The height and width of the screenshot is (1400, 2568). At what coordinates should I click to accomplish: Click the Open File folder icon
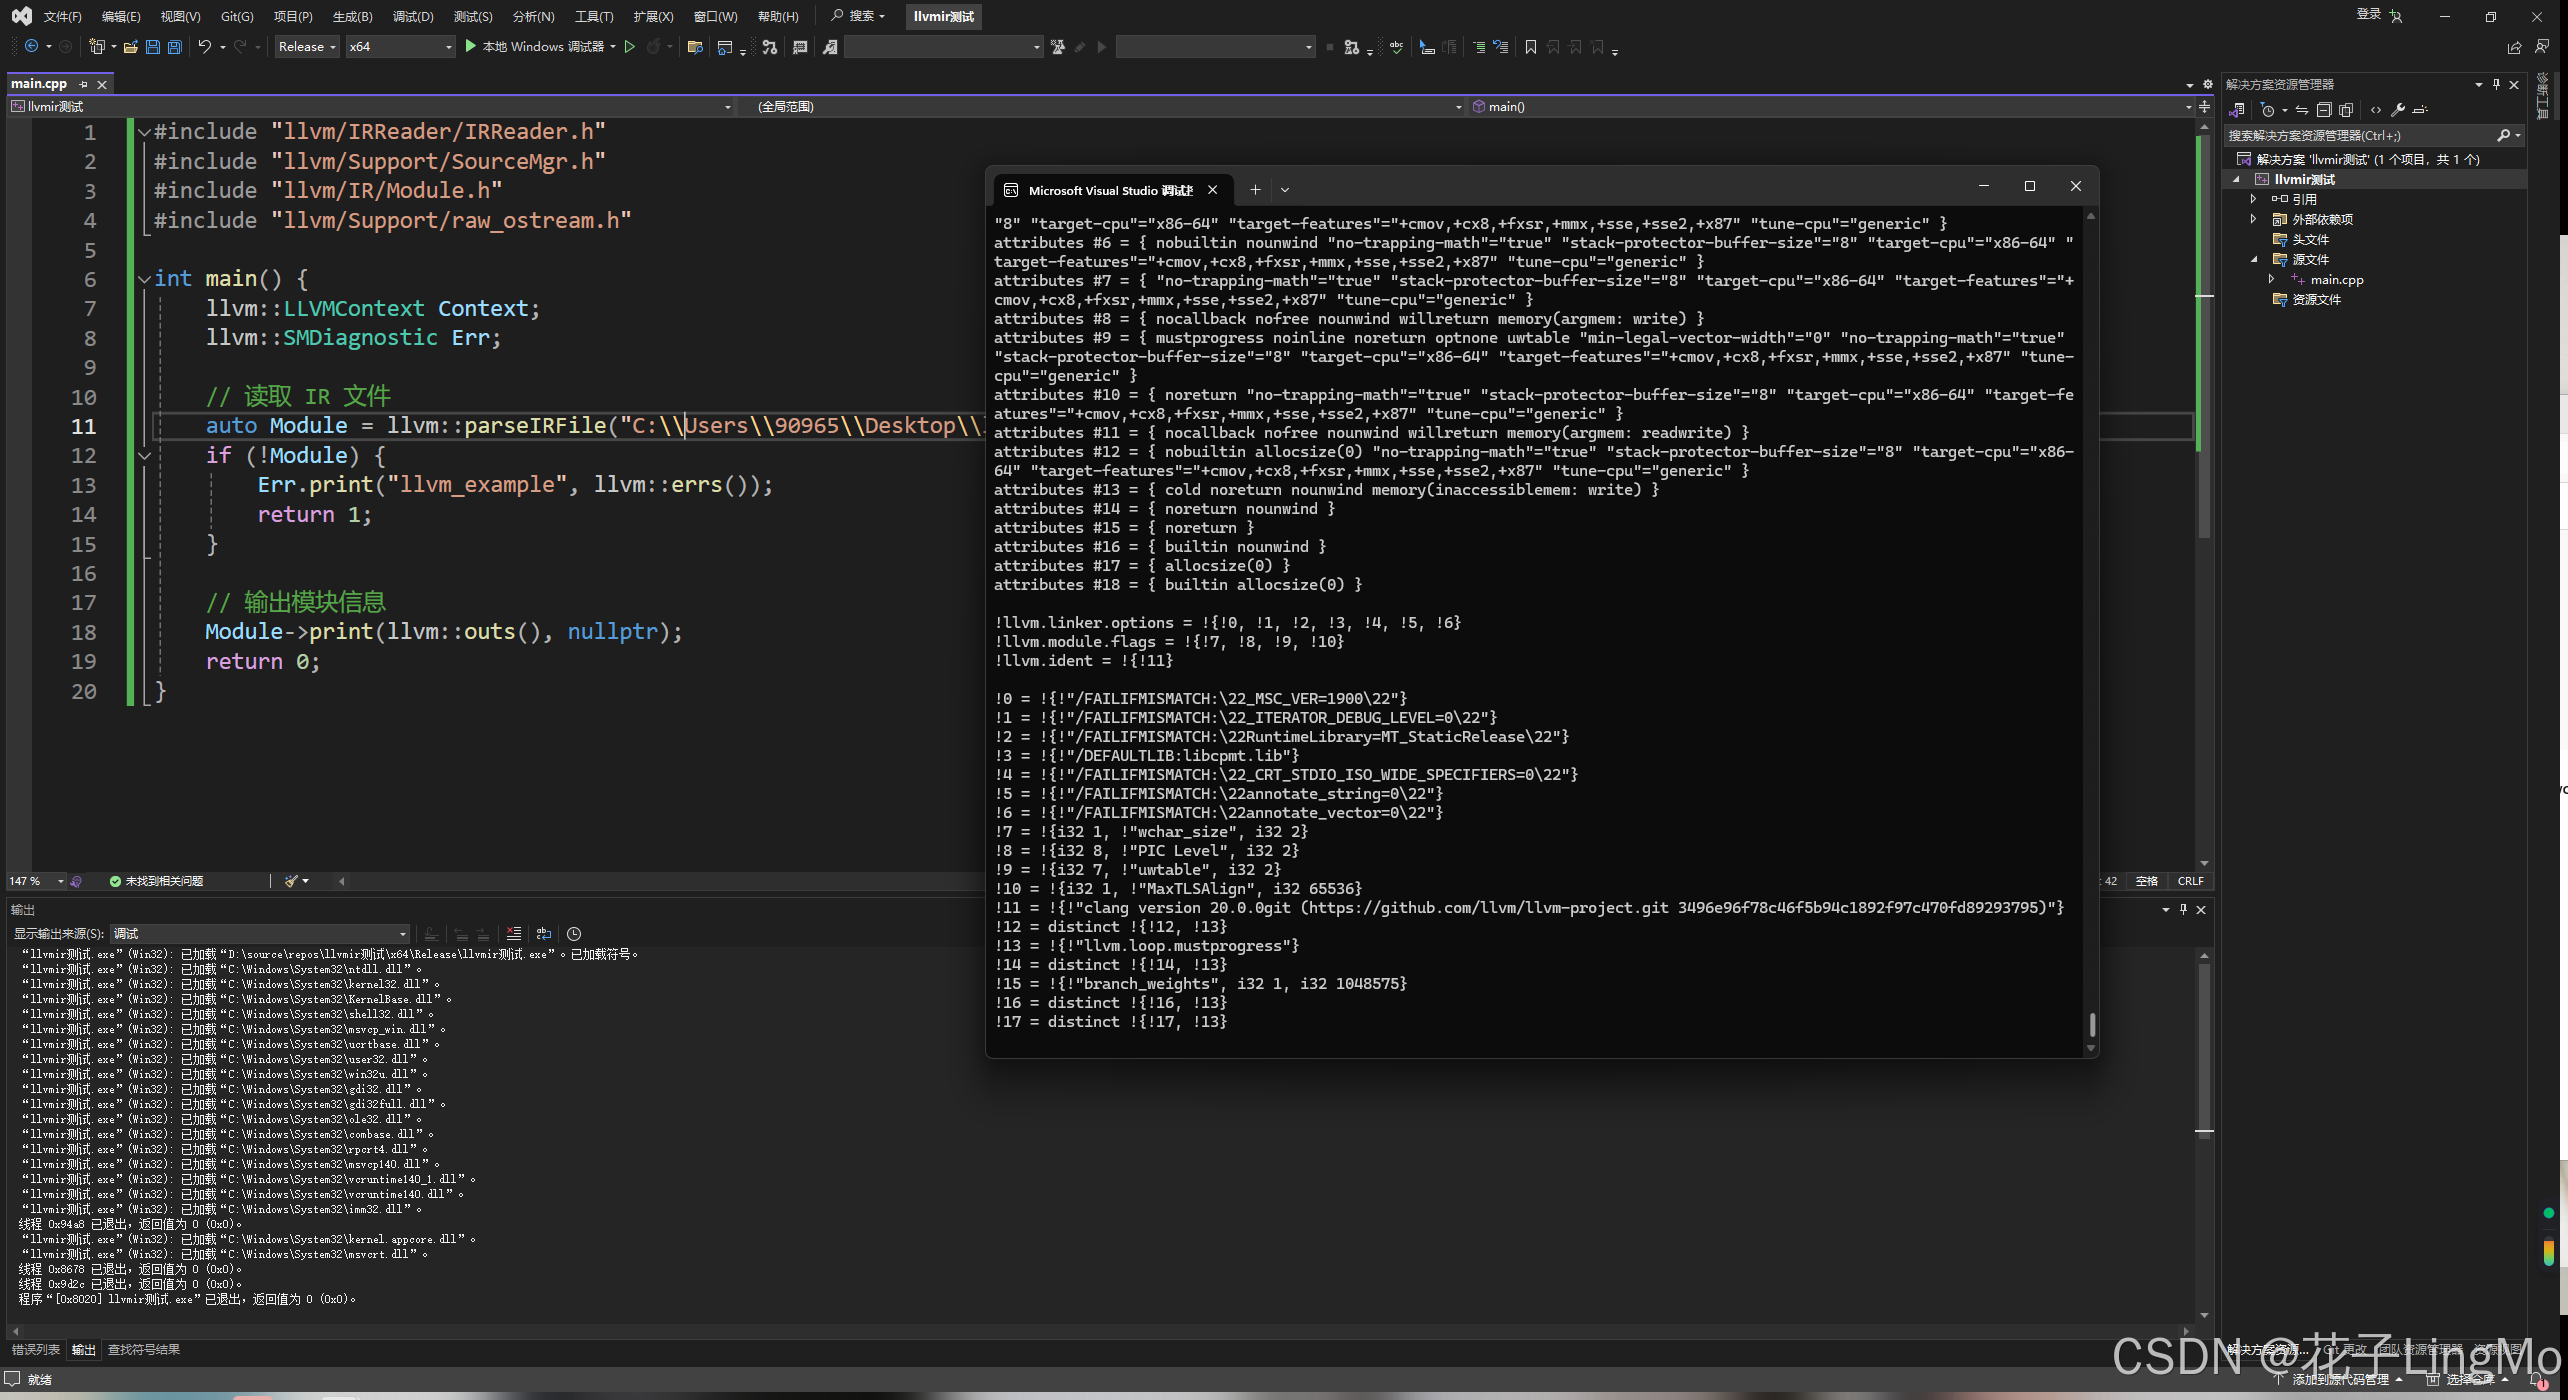pyautogui.click(x=130, y=47)
